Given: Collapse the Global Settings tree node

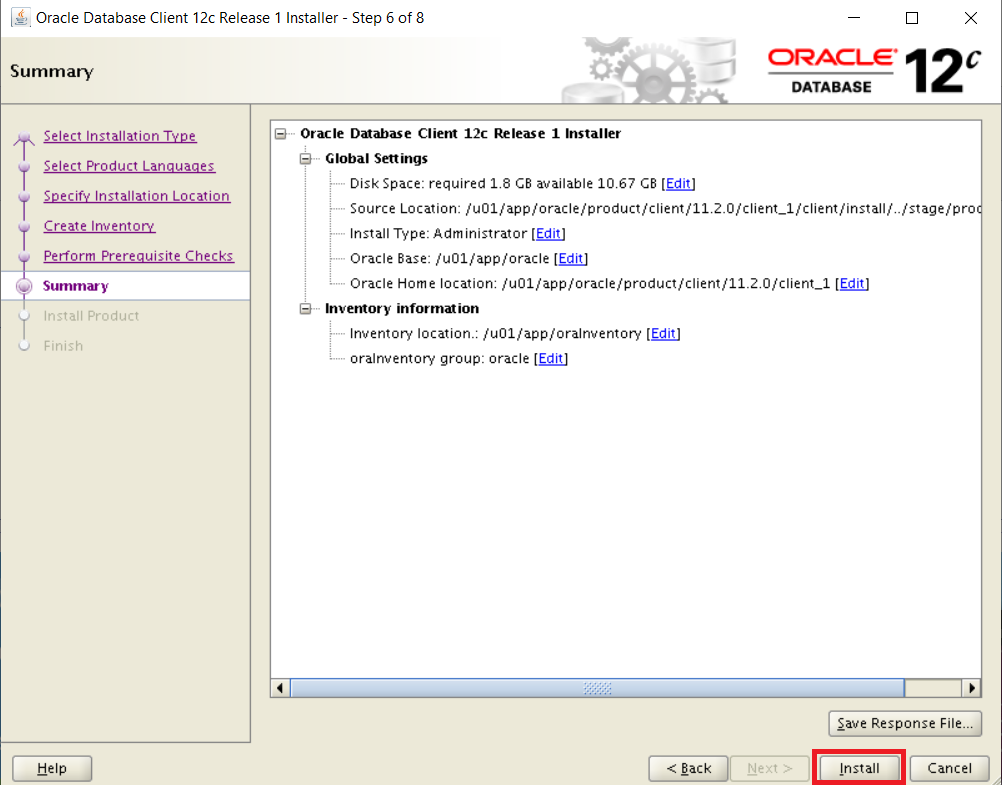Looking at the screenshot, I should 306,158.
